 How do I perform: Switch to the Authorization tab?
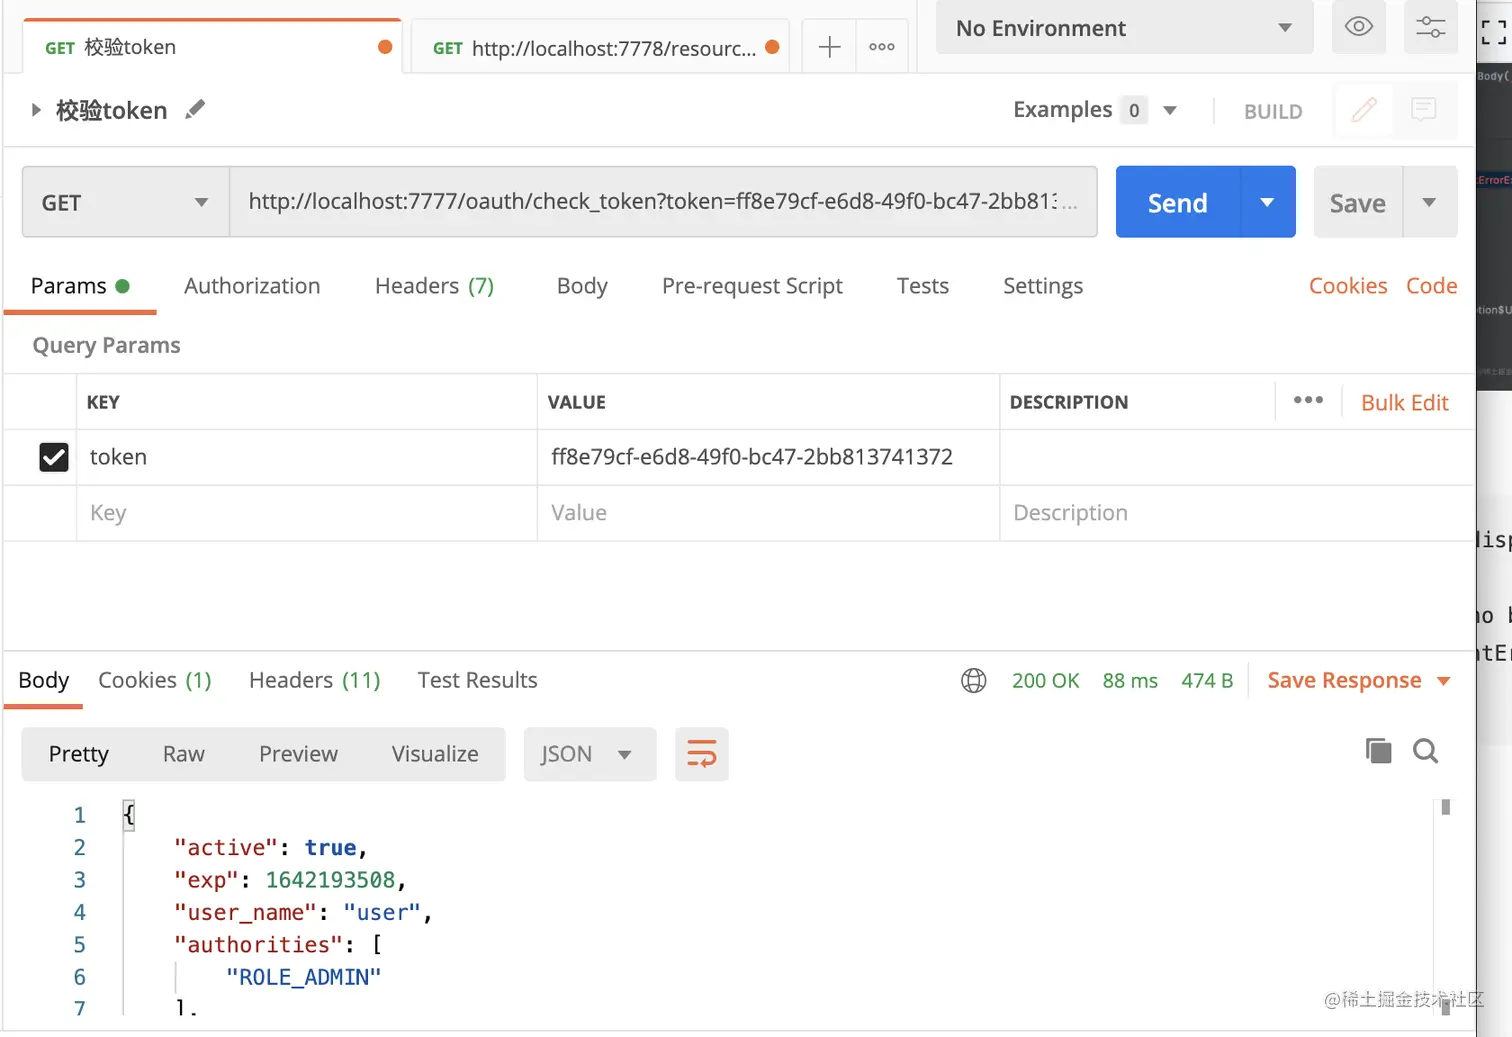[252, 286]
